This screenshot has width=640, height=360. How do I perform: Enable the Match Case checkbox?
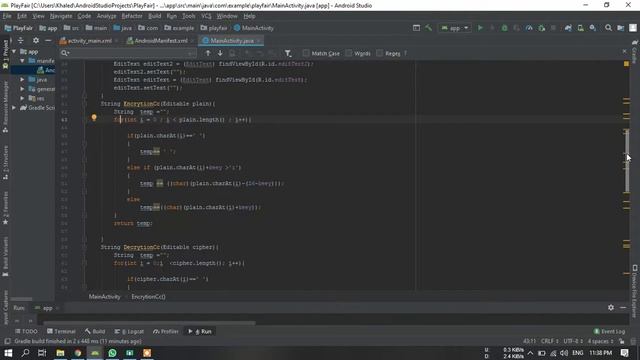click(306, 53)
